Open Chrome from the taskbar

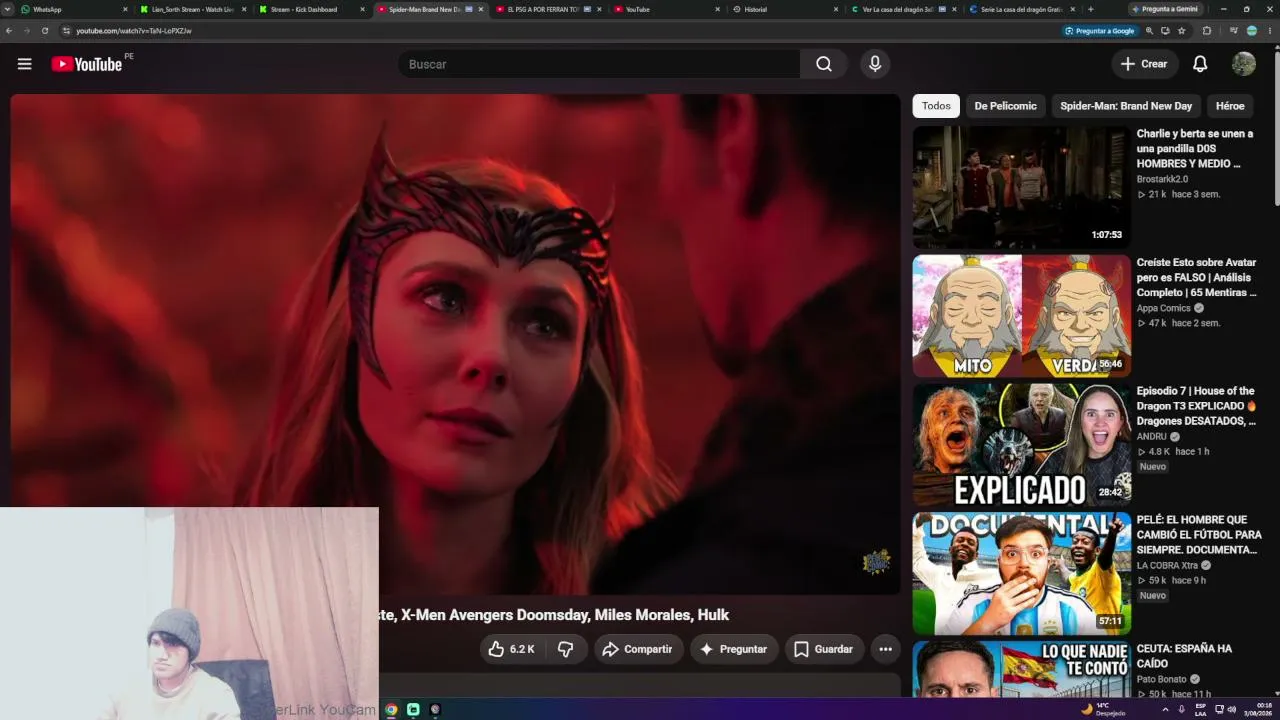[391, 709]
